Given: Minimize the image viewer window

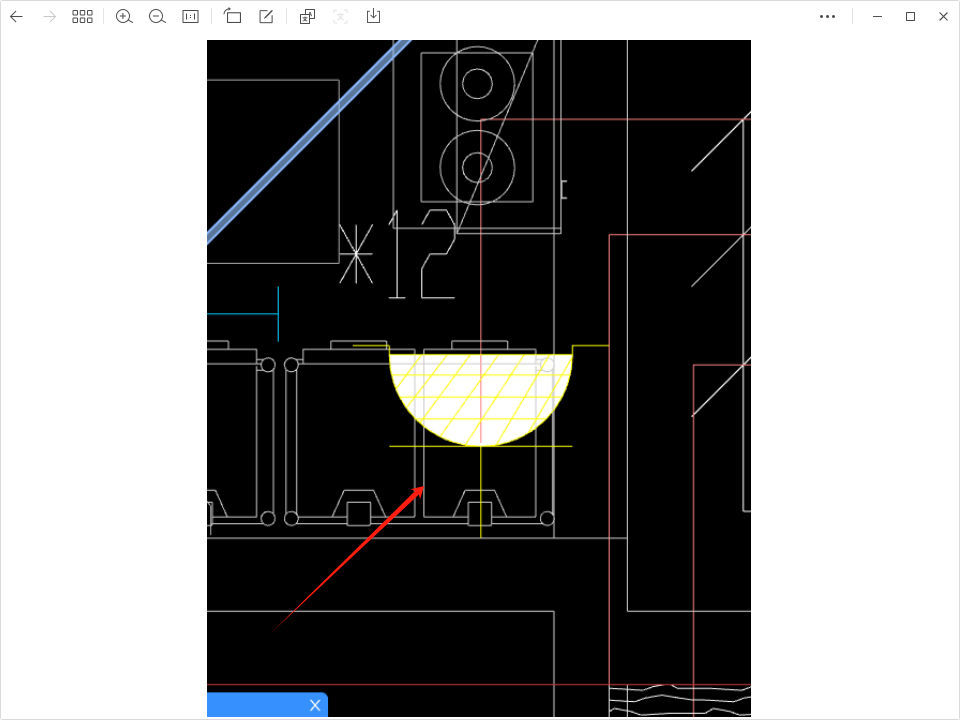Looking at the screenshot, I should (x=877, y=17).
